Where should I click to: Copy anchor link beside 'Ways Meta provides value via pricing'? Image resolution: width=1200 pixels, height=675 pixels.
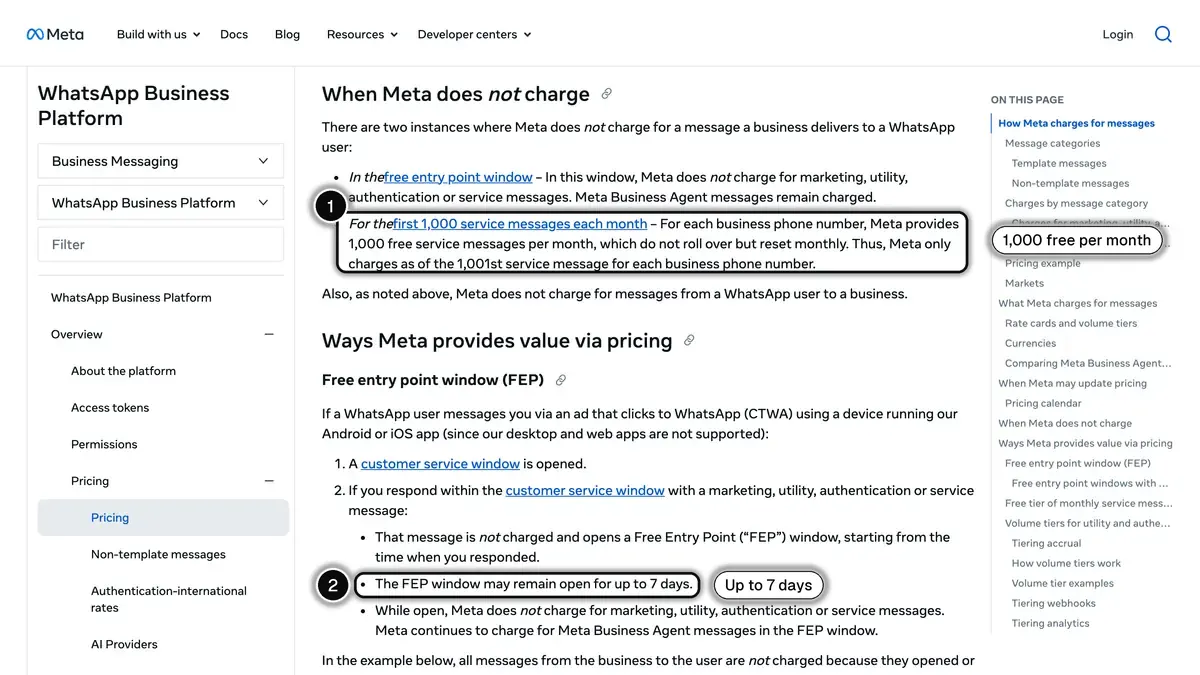pos(689,341)
